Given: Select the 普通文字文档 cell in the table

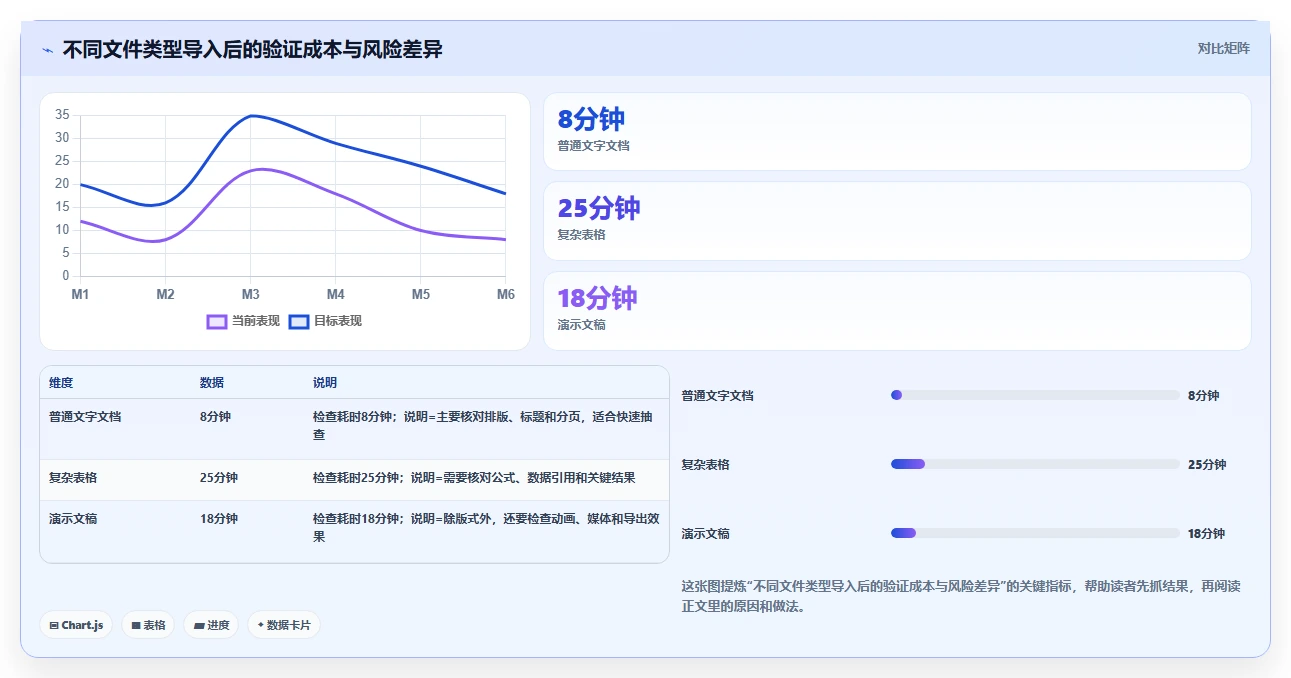Looking at the screenshot, I should tap(85, 417).
